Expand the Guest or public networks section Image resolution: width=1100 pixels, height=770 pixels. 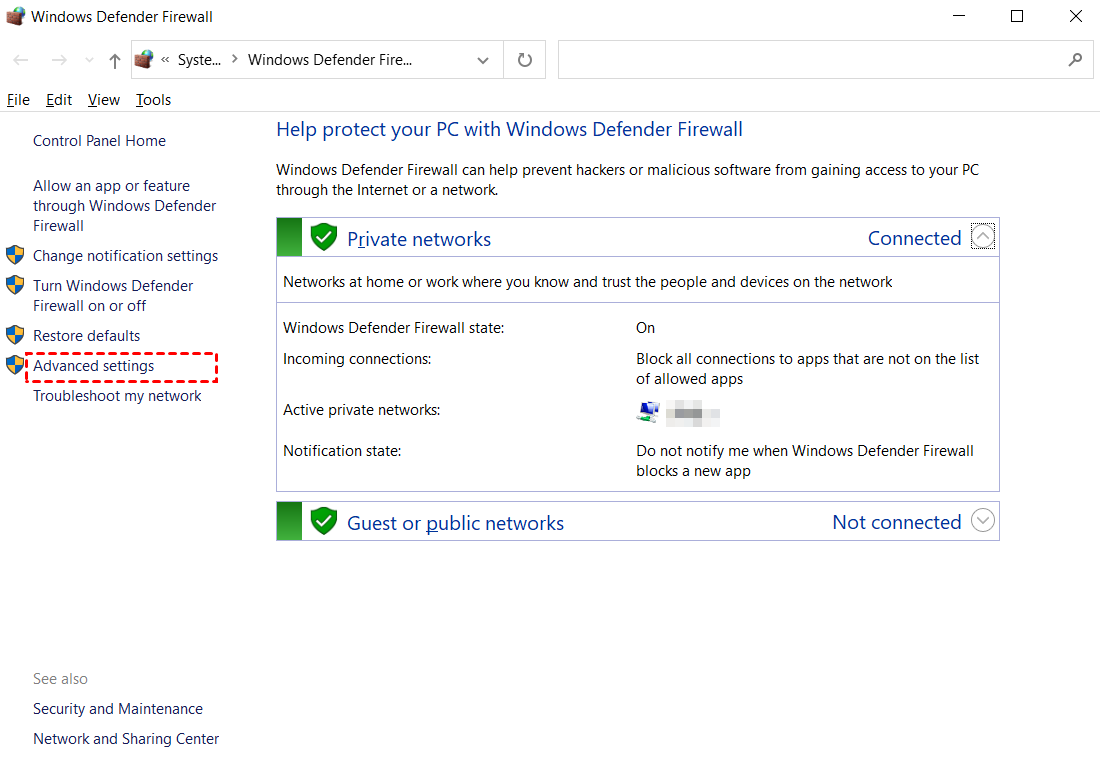[983, 521]
